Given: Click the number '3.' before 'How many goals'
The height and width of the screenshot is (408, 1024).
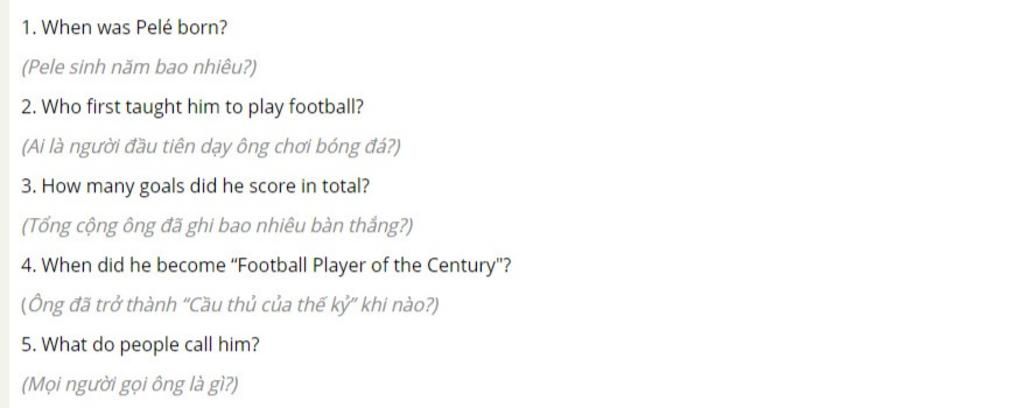Looking at the screenshot, I should point(29,187).
